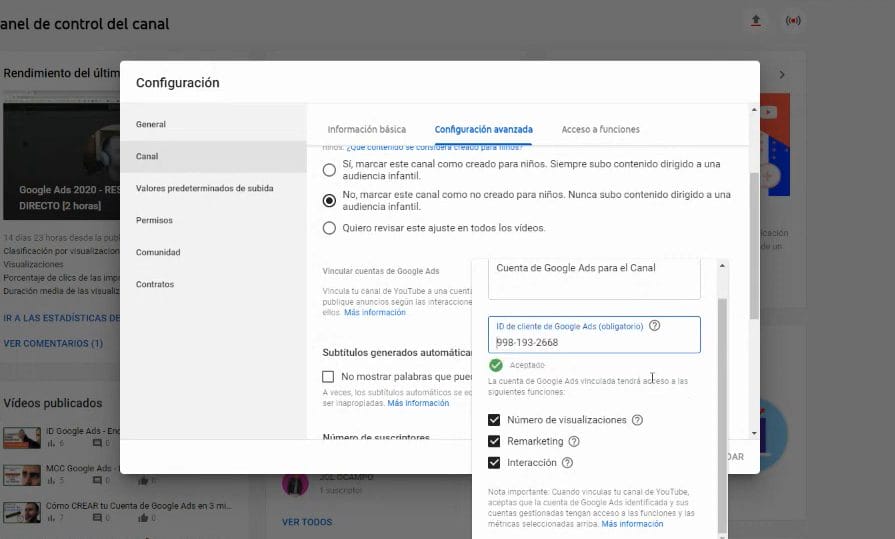Open General settings section
Screen dimensions: 895x539
pos(213,124)
